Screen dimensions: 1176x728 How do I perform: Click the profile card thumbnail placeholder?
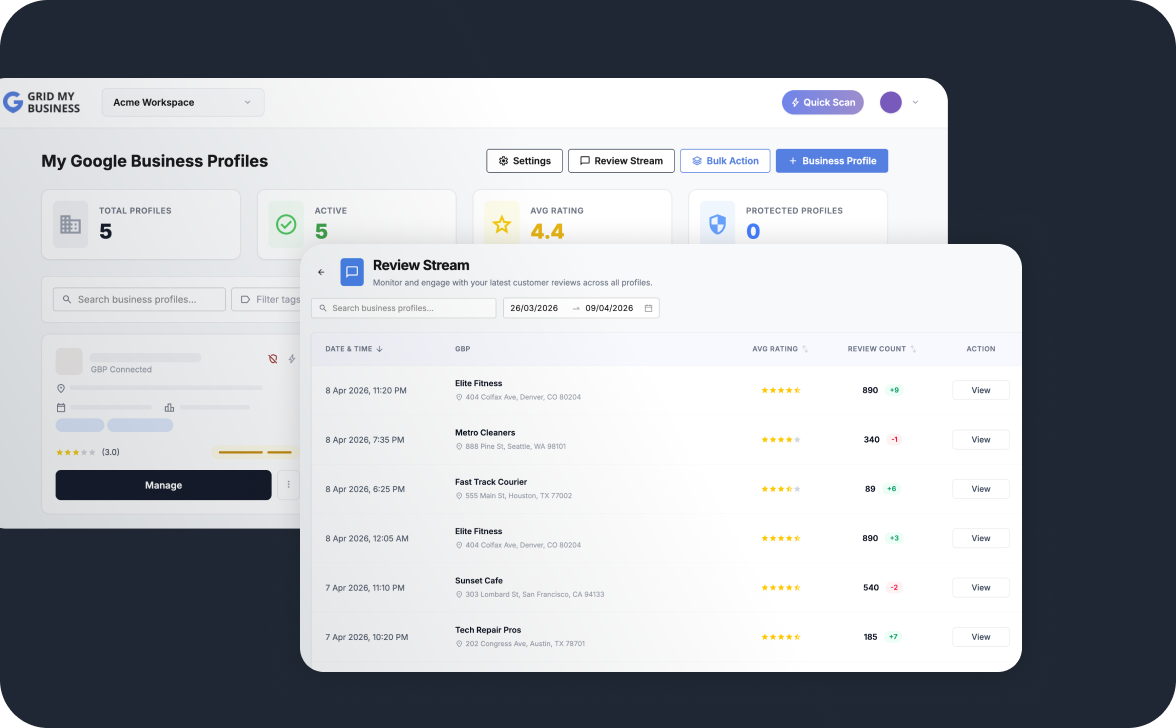[x=69, y=361]
